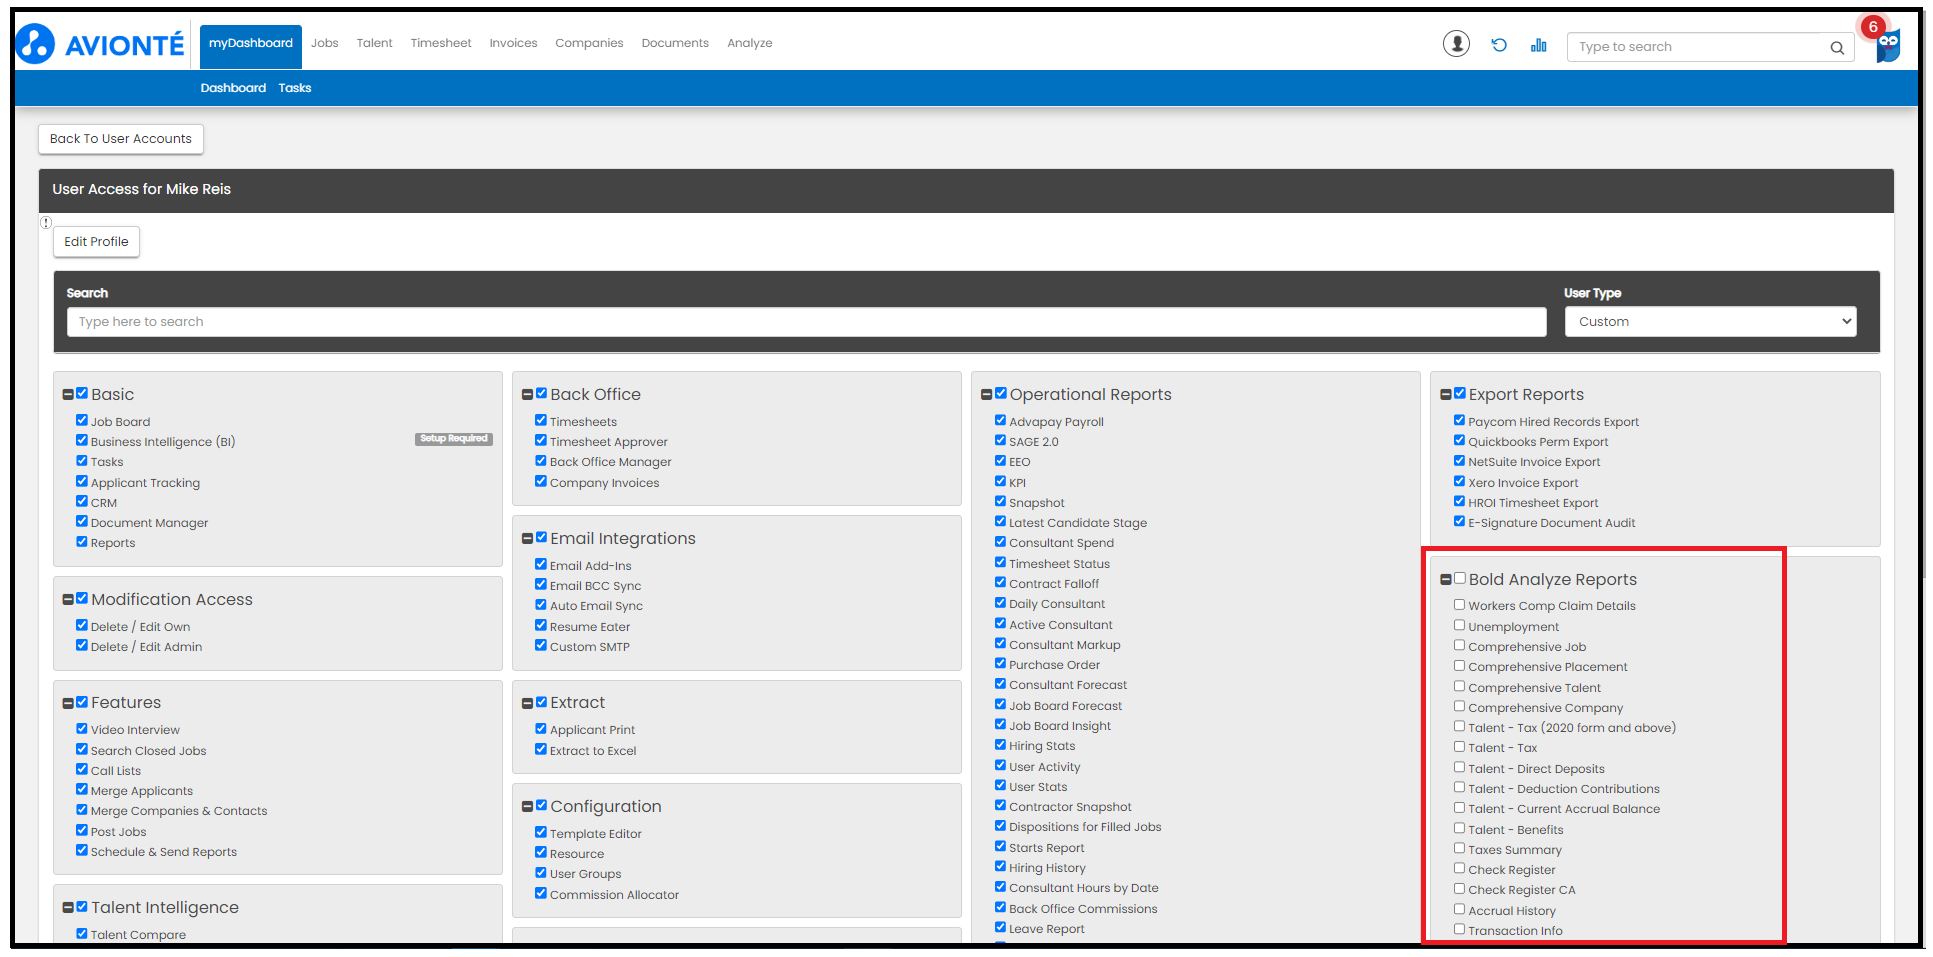Collapse the Modification Access section

point(68,600)
